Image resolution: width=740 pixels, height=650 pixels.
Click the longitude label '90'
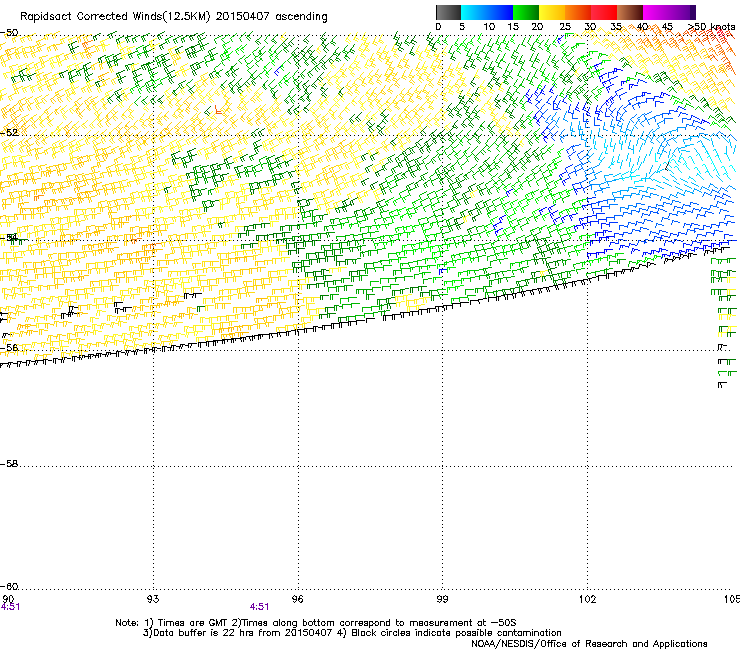8,599
